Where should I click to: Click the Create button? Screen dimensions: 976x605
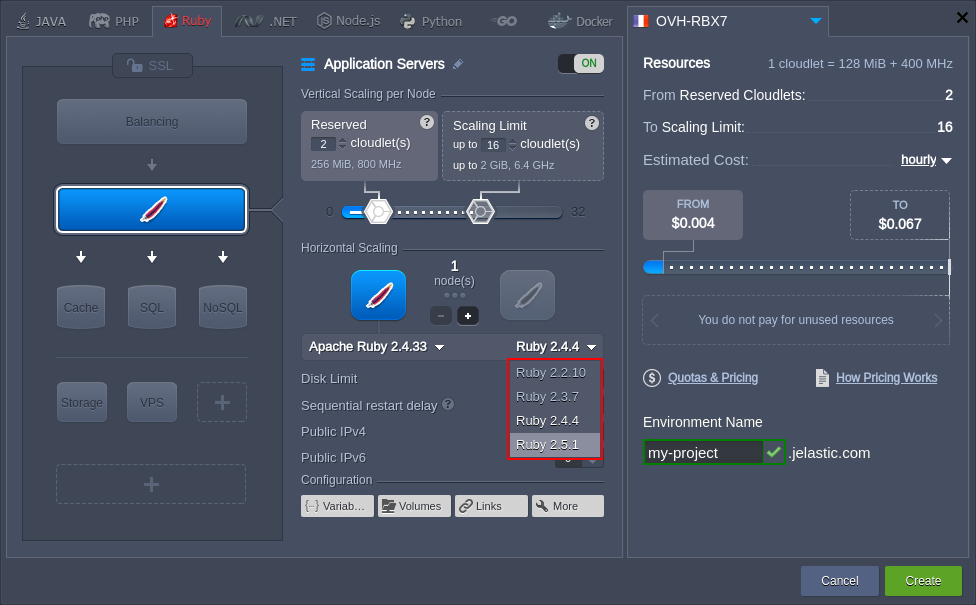click(x=922, y=580)
